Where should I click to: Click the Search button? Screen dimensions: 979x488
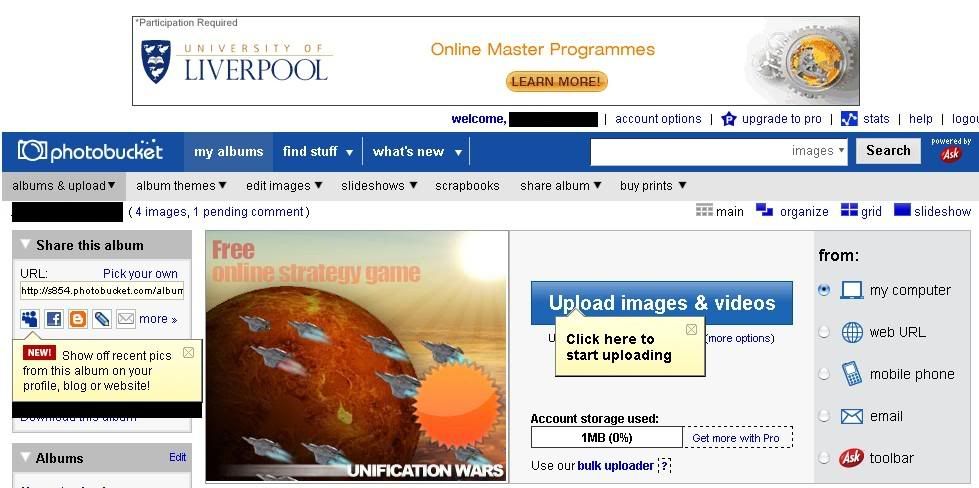pyautogui.click(x=888, y=150)
